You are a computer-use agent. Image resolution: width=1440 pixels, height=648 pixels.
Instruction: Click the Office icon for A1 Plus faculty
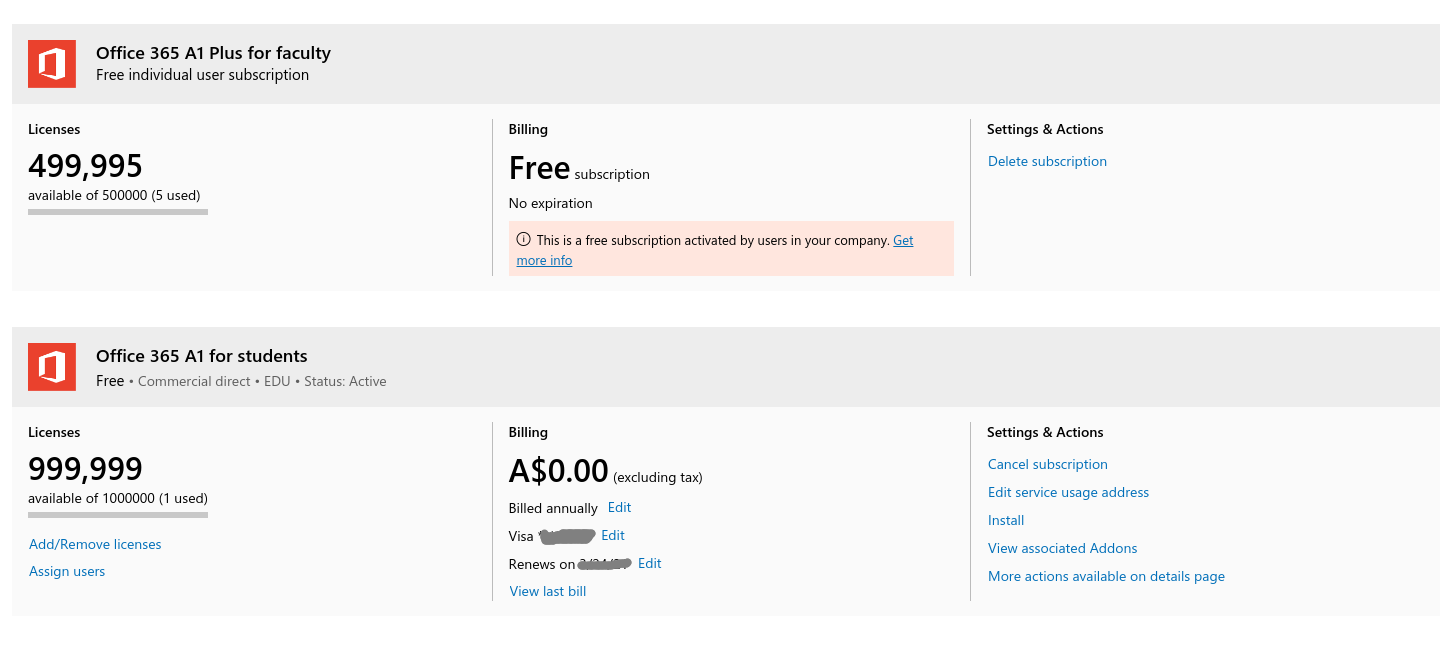[x=52, y=64]
